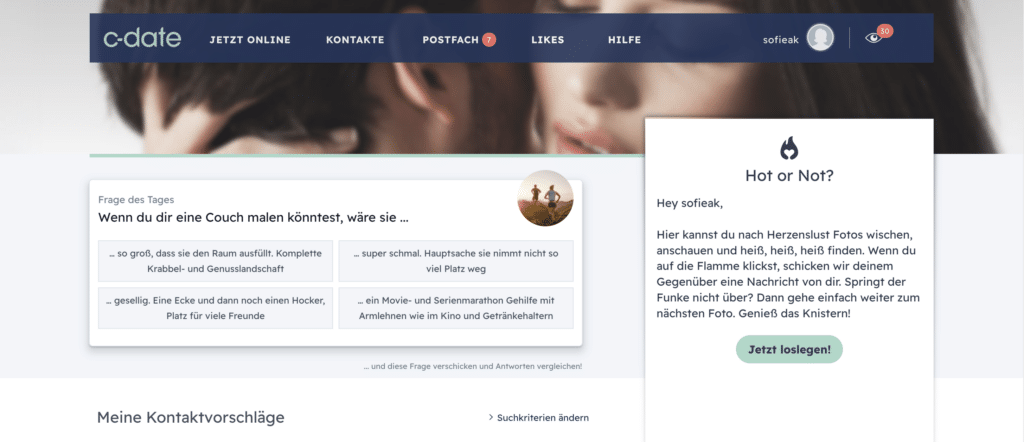
Task: Click the Jetzt loslegen! button
Action: coord(790,349)
